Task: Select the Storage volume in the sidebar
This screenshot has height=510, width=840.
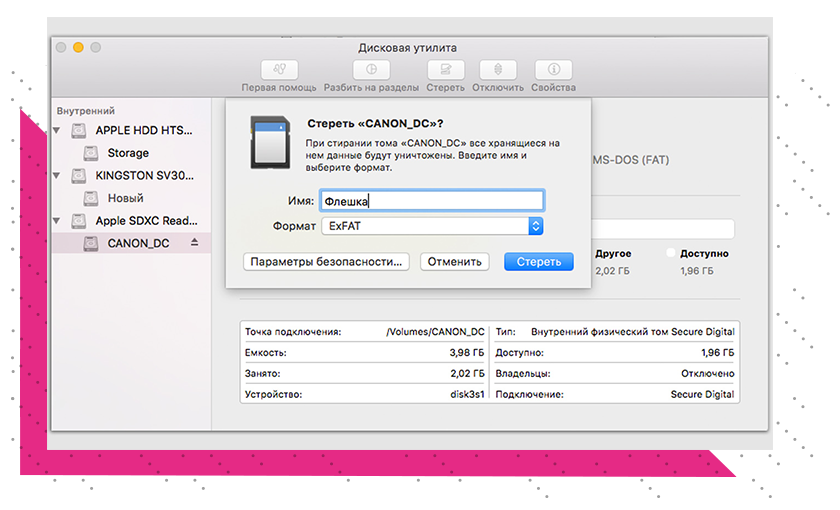Action: coord(128,153)
